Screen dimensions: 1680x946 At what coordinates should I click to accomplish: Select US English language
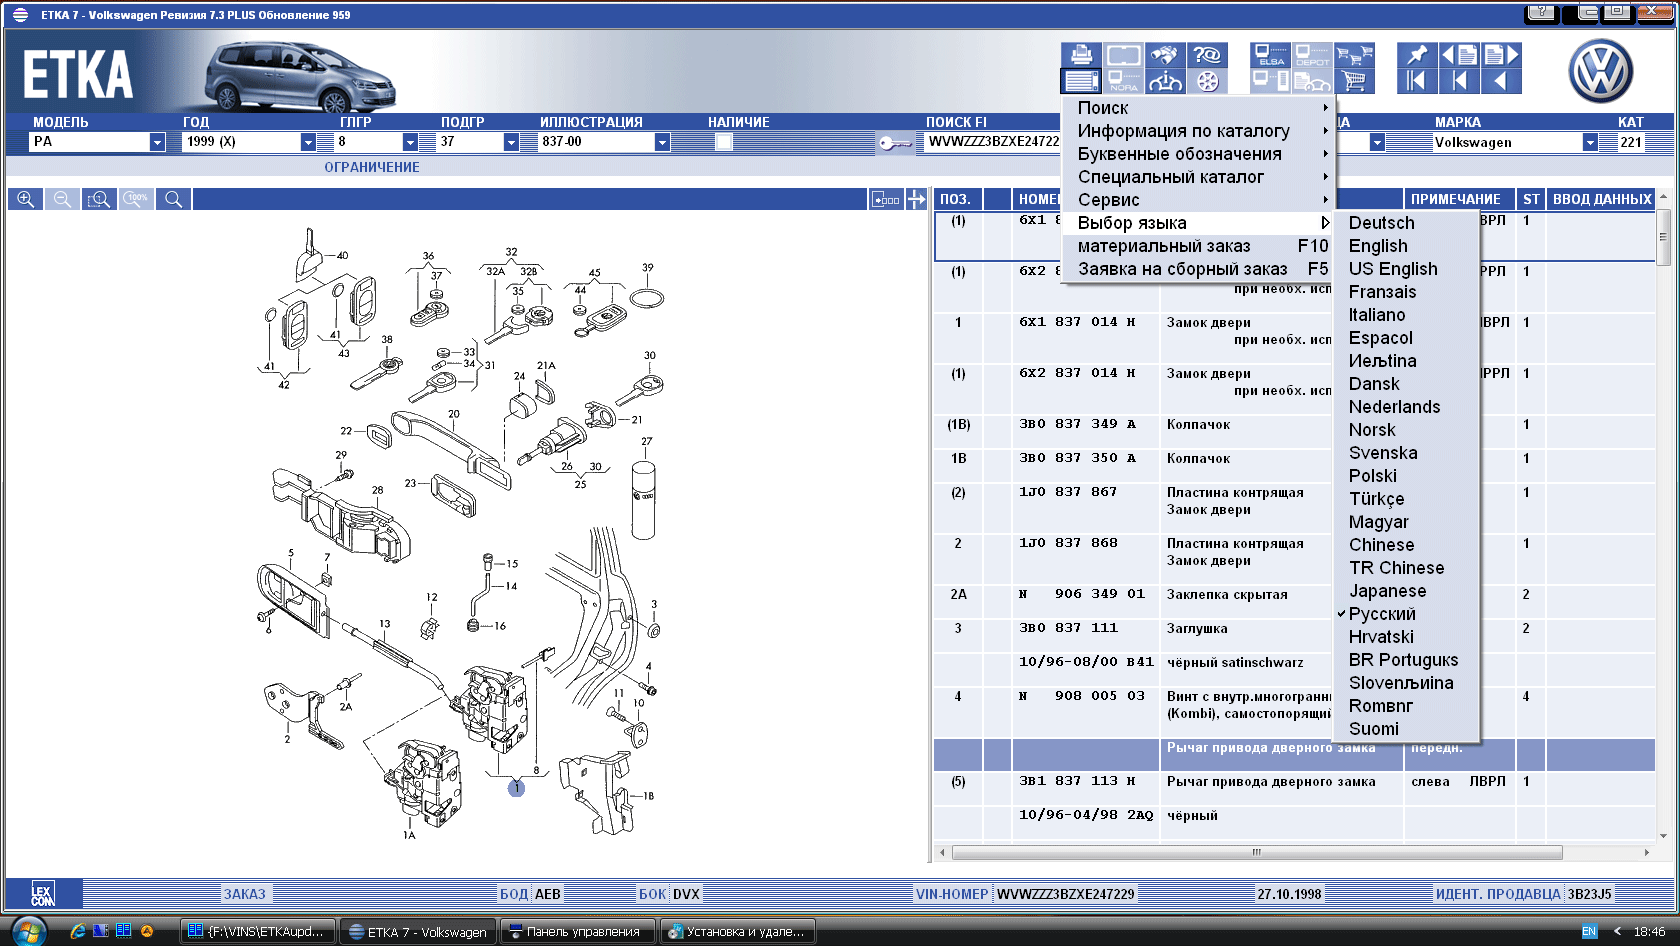1408,269
